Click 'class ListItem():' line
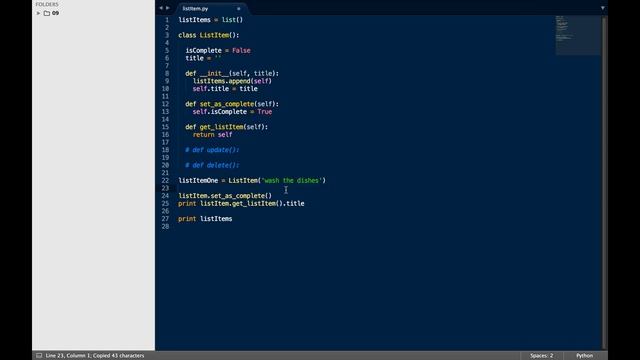Screen dimensions: 640x360 (209, 35)
